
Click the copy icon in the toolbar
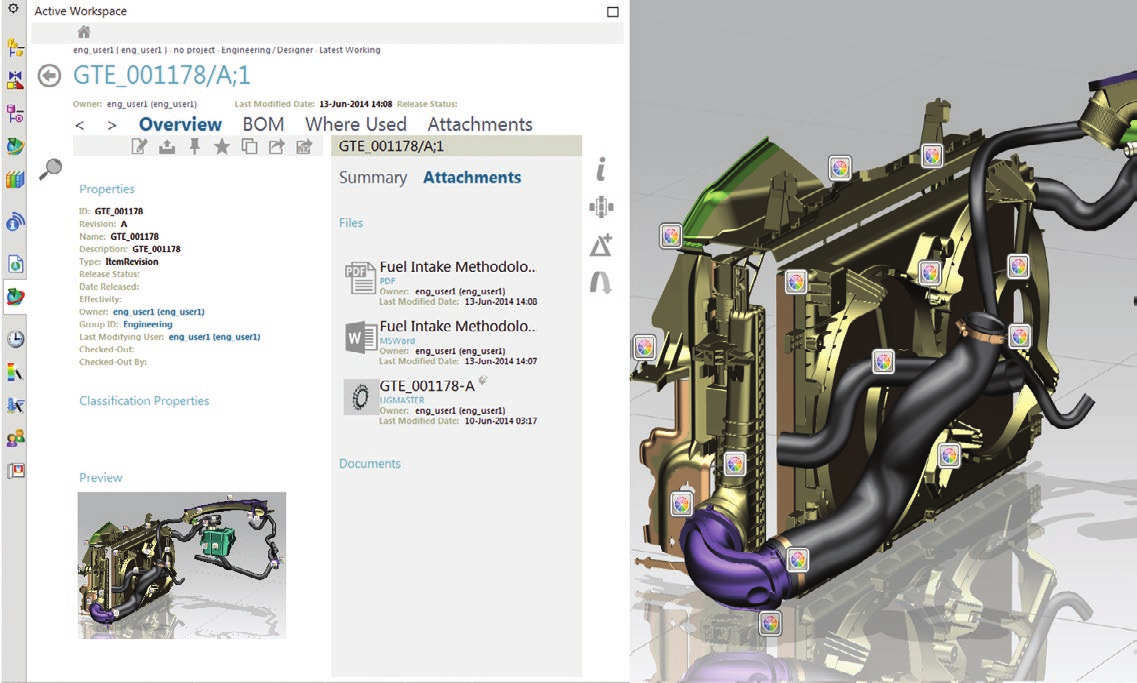click(250, 146)
